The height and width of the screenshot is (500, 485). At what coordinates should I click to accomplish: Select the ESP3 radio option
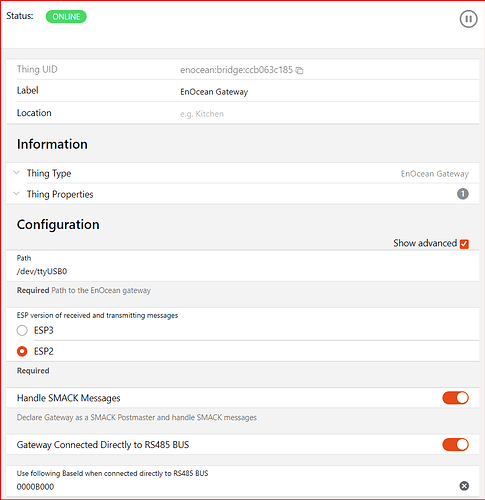(x=22, y=330)
